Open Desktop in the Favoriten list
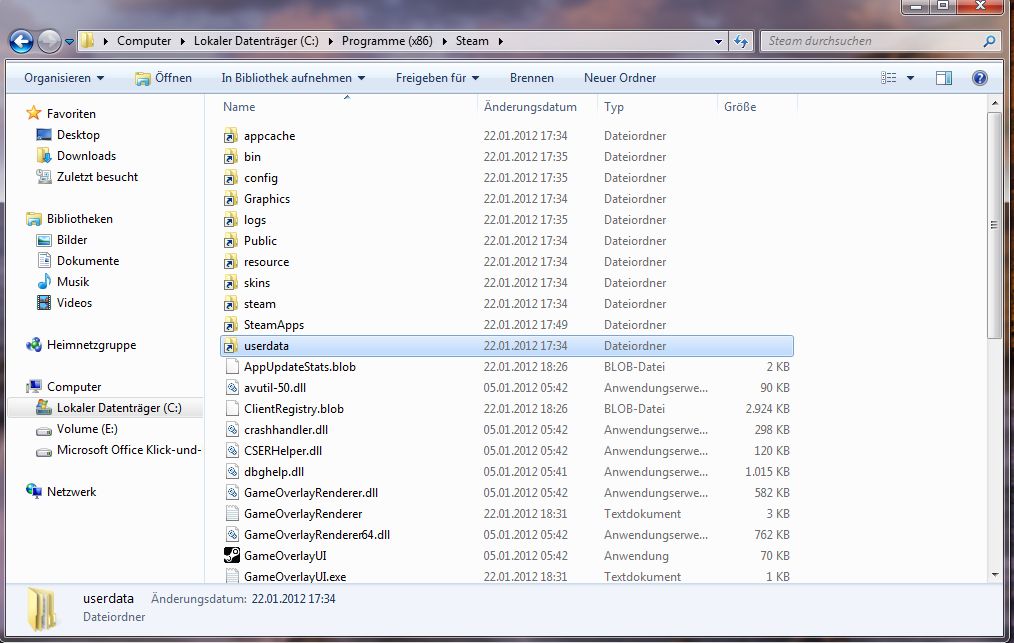 (78, 135)
